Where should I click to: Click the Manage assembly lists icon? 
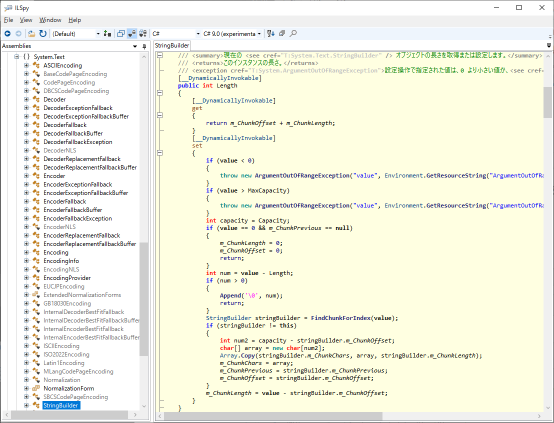pos(107,34)
